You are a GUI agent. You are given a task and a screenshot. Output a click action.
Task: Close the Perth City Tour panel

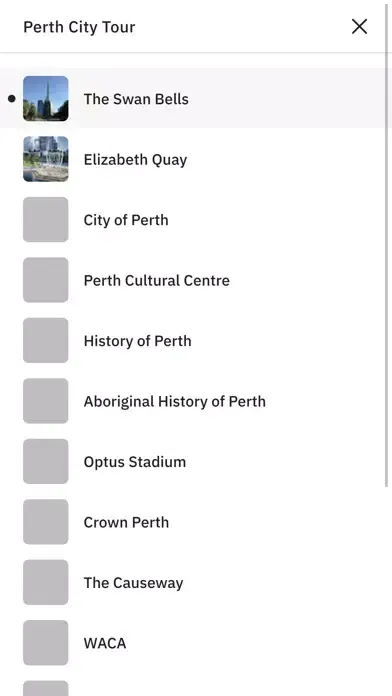click(359, 27)
